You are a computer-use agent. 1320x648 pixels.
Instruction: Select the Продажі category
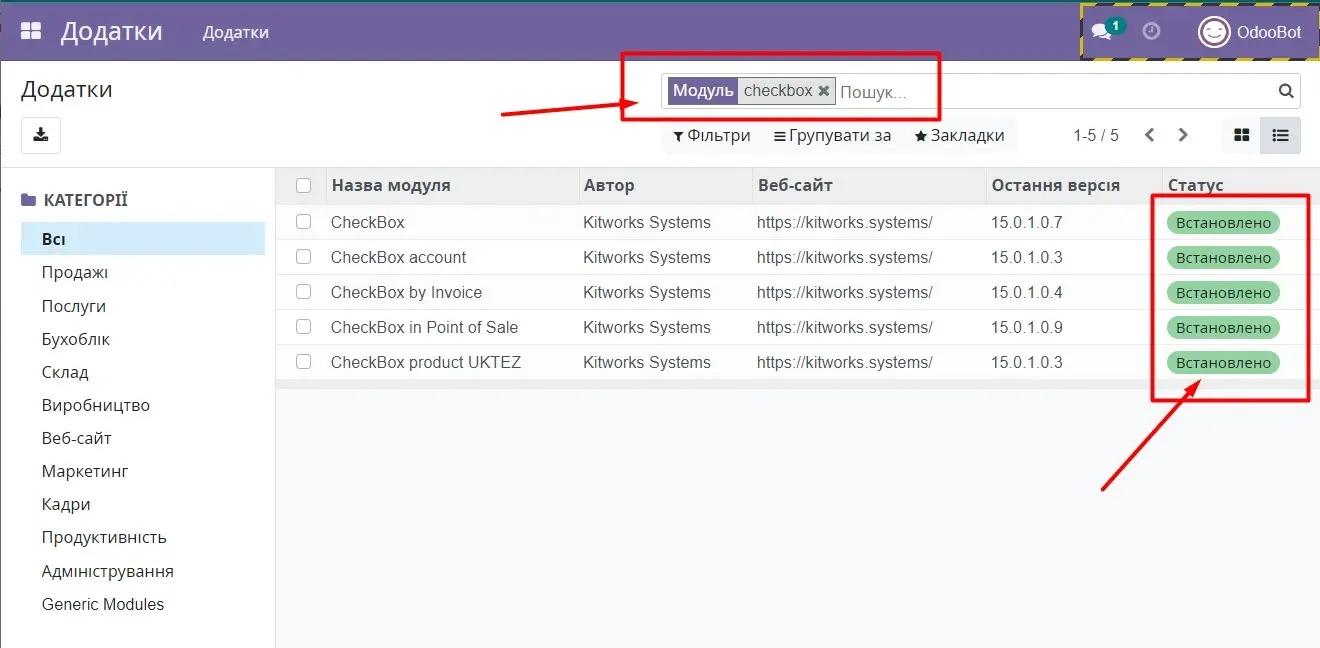pos(75,272)
